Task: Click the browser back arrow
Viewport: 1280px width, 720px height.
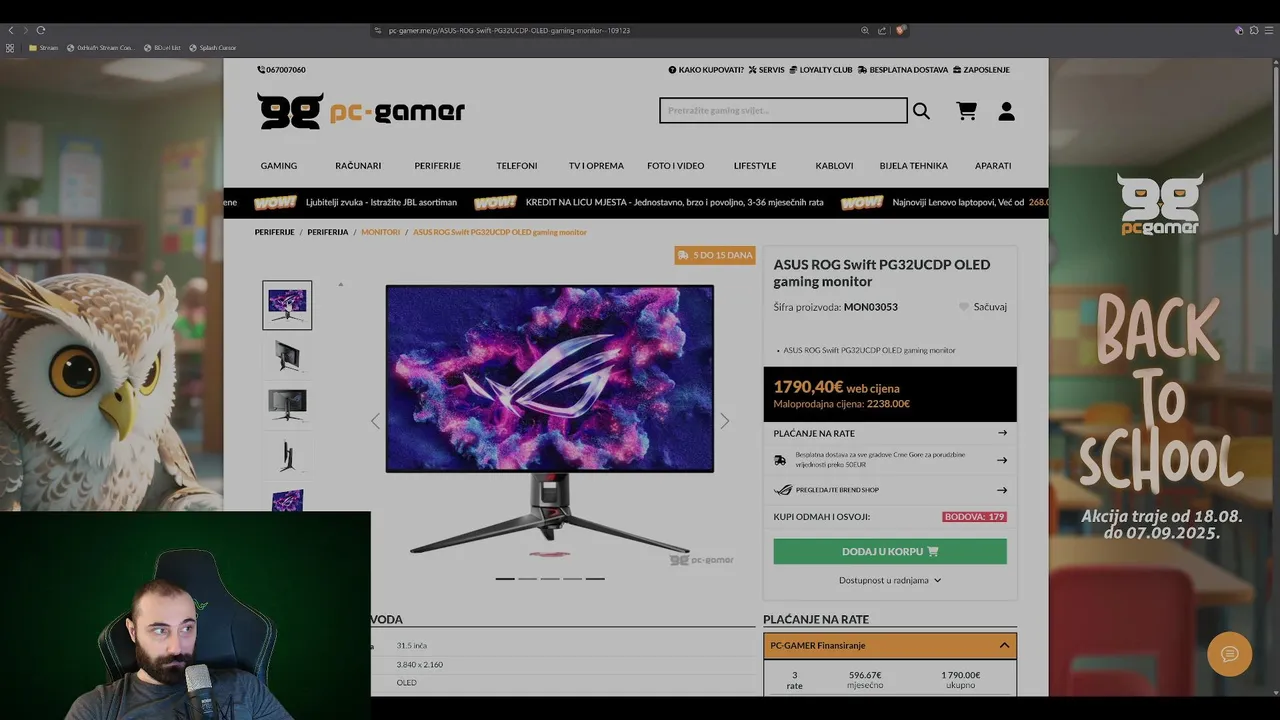Action: [10, 30]
